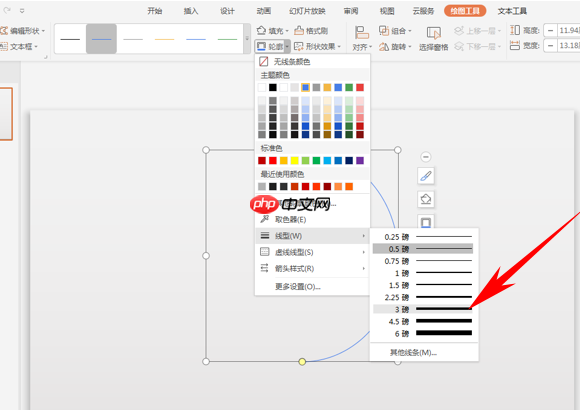The height and width of the screenshot is (410, 580).
Task: Choose the 3 磅 line weight
Action: tap(423, 309)
